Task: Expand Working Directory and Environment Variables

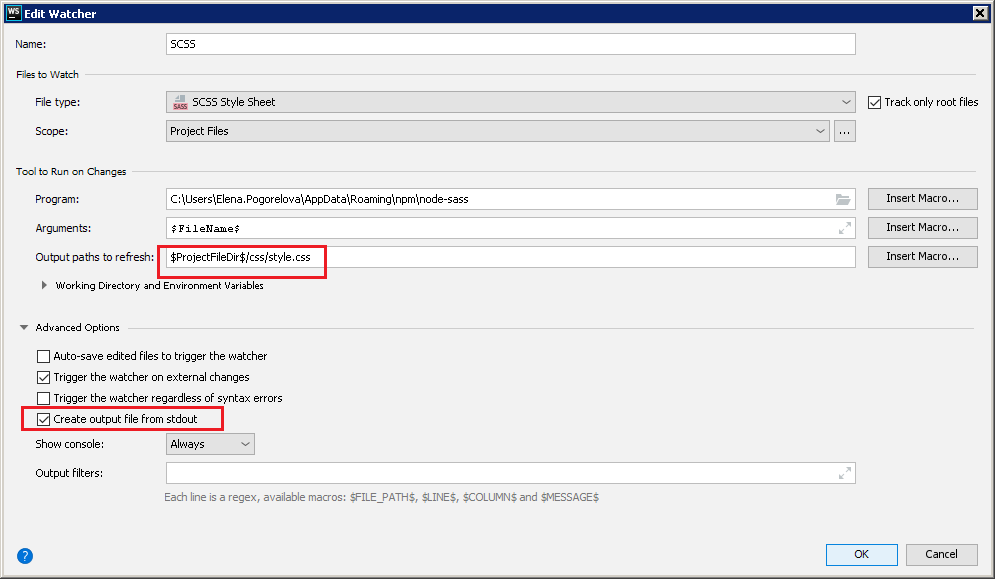Action: (x=44, y=286)
